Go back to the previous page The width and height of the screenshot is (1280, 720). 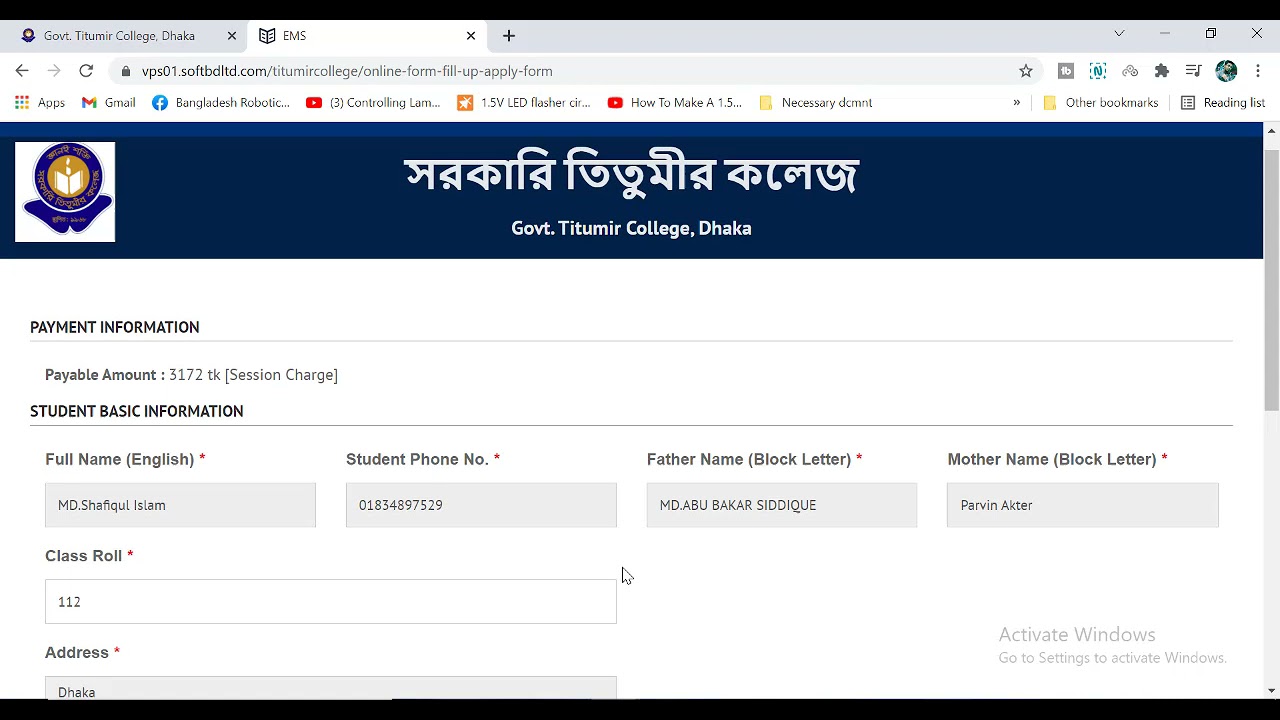coord(22,71)
